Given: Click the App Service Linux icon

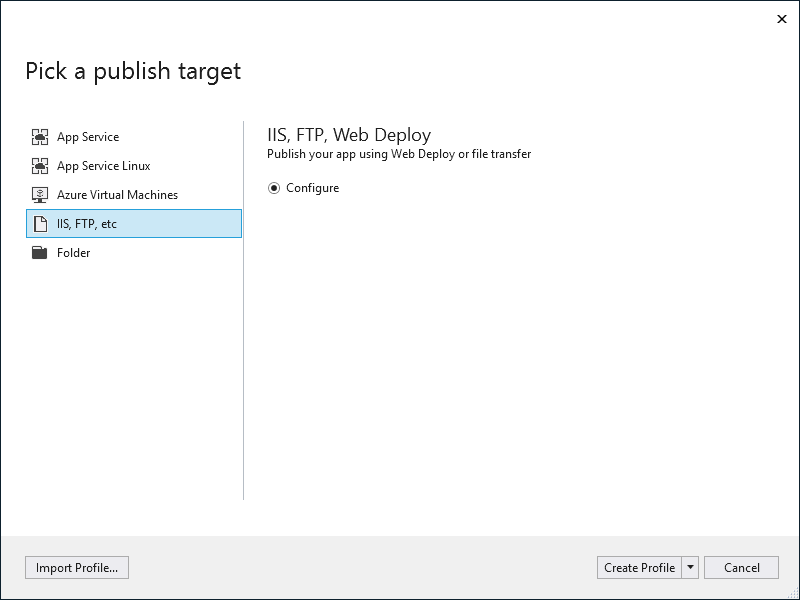Looking at the screenshot, I should (x=40, y=166).
